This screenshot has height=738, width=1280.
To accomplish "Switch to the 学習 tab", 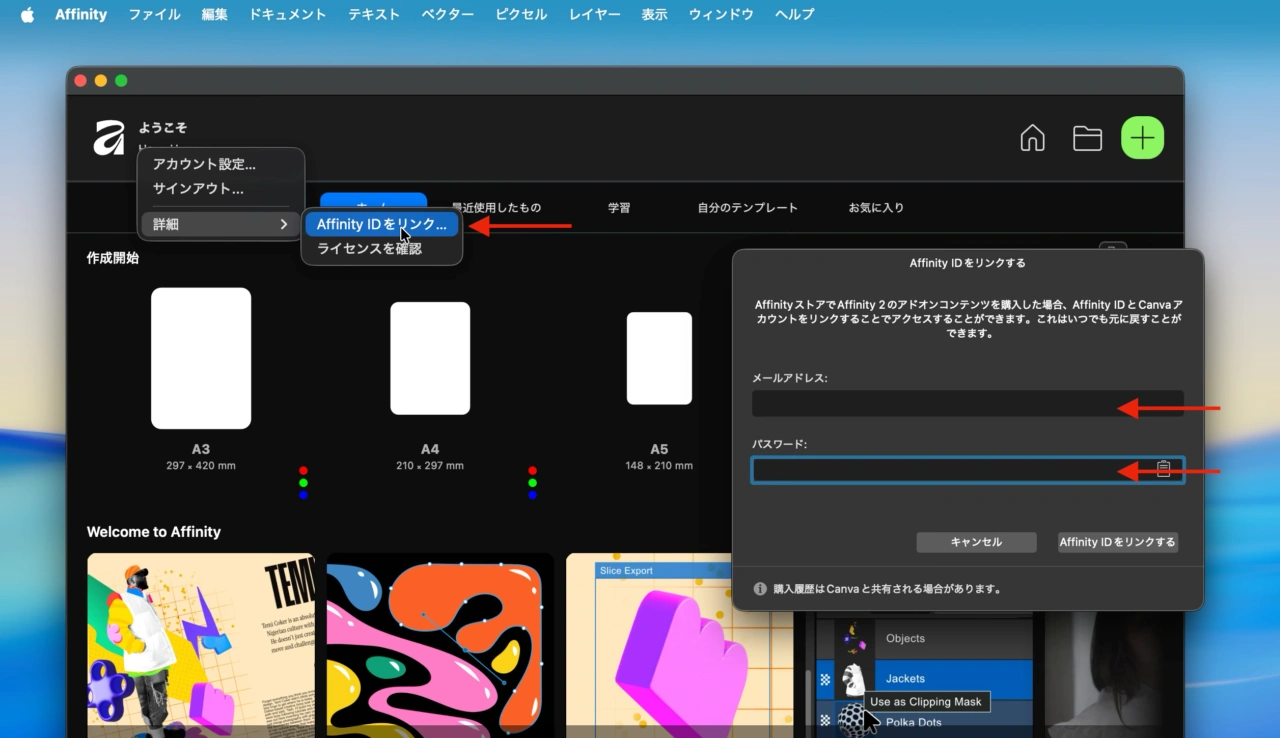I will [619, 207].
